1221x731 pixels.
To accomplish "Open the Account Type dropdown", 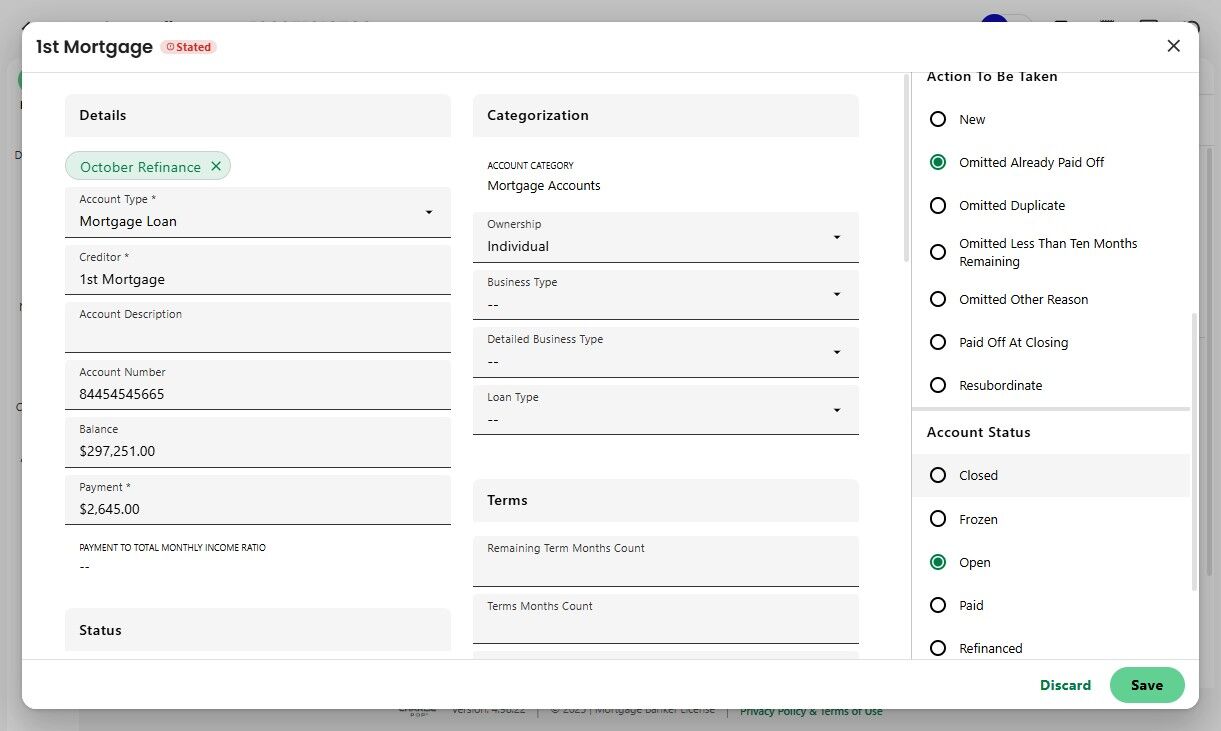I will pyautogui.click(x=428, y=212).
